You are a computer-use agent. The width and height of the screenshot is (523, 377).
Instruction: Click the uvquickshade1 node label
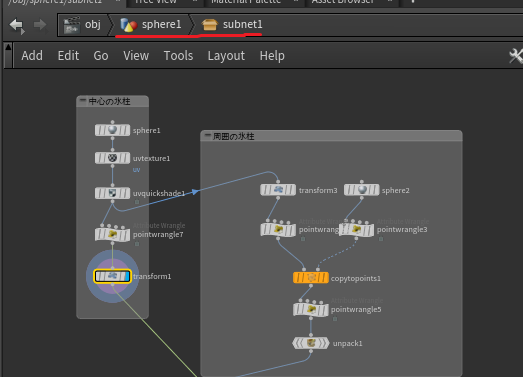tap(159, 193)
